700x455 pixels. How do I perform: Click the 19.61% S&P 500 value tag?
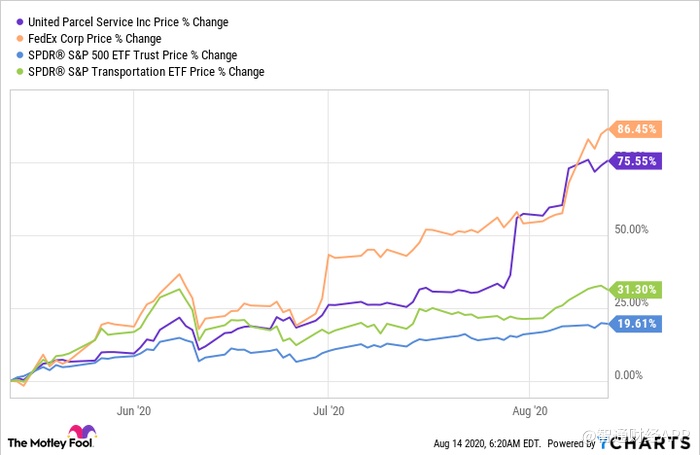tap(636, 323)
